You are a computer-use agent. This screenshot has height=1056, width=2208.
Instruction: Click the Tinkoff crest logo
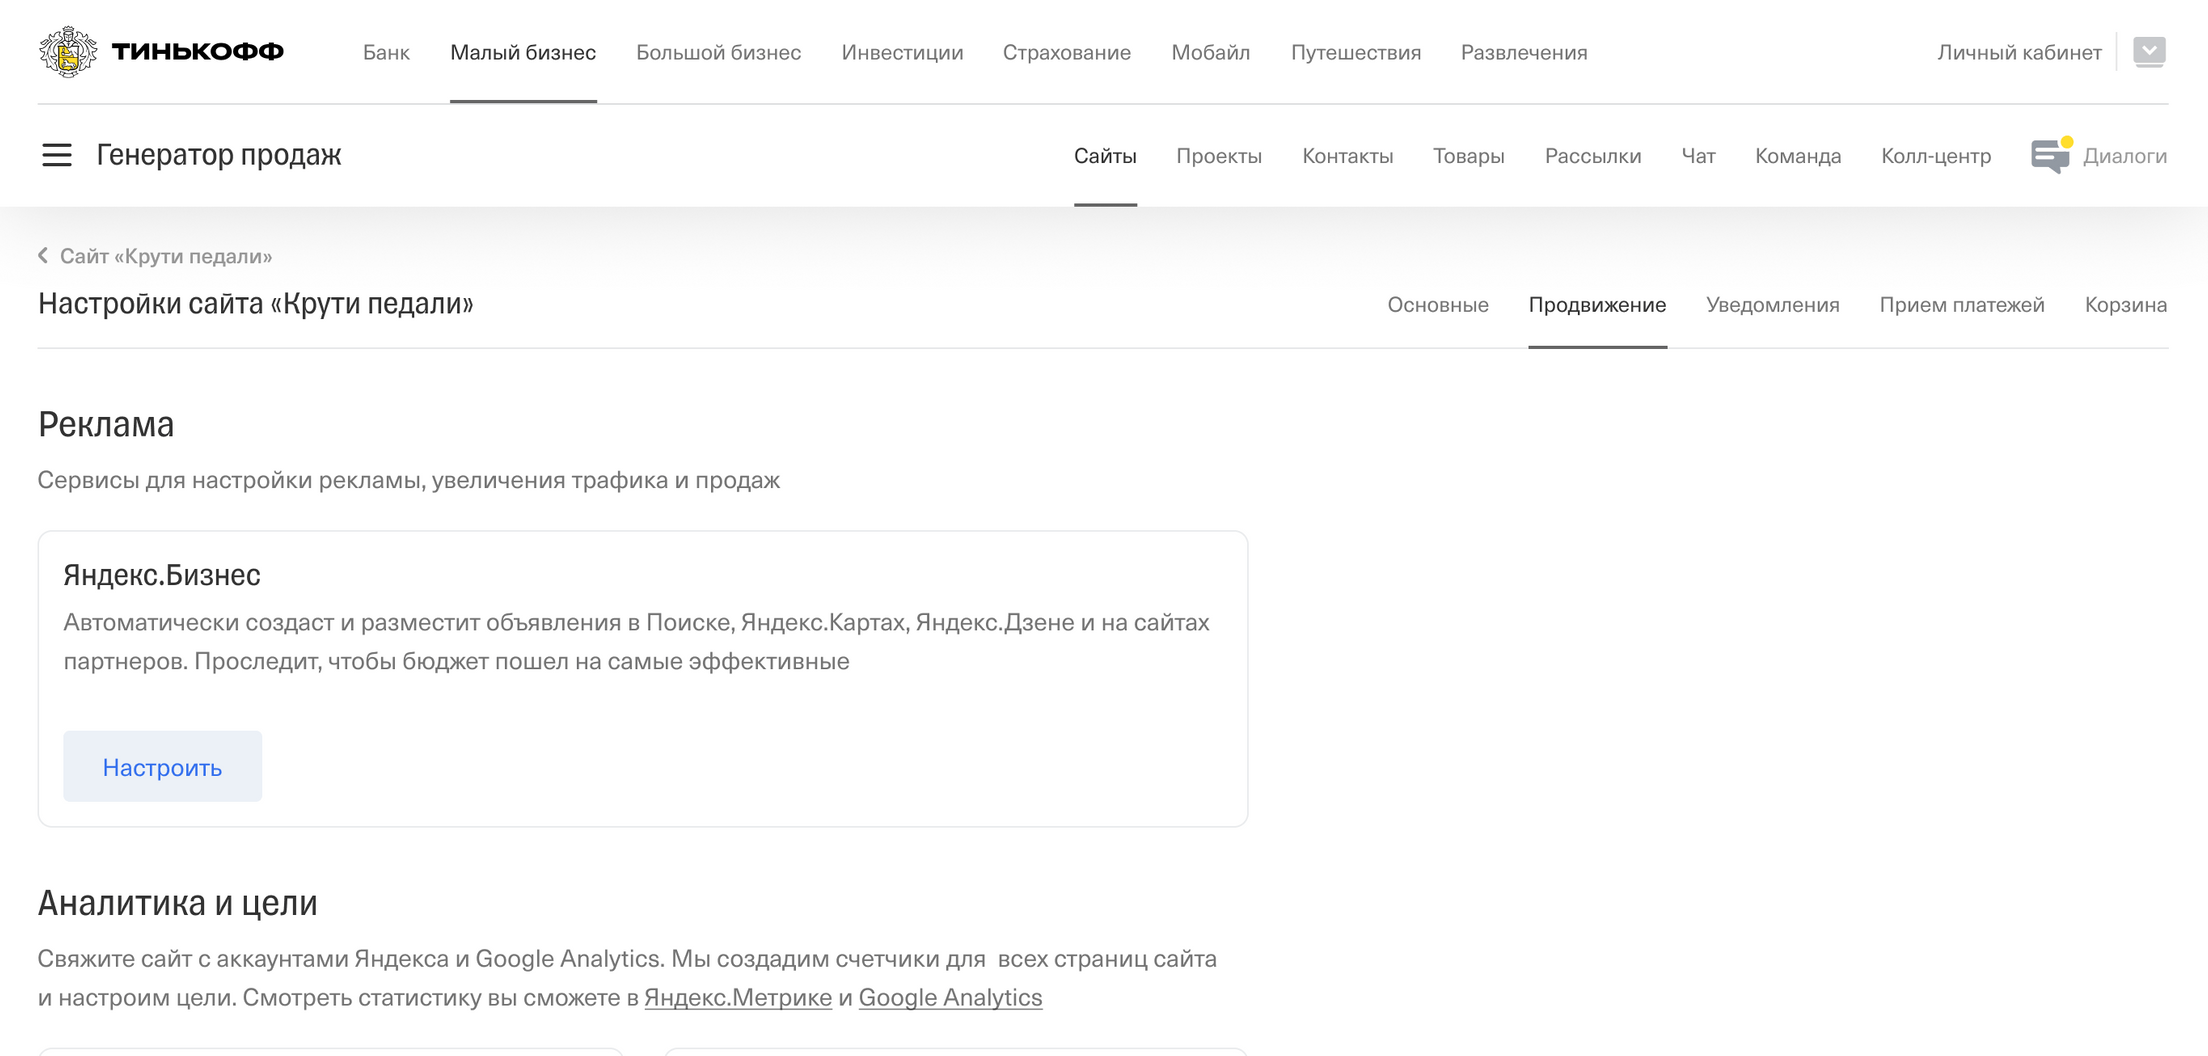[x=68, y=52]
